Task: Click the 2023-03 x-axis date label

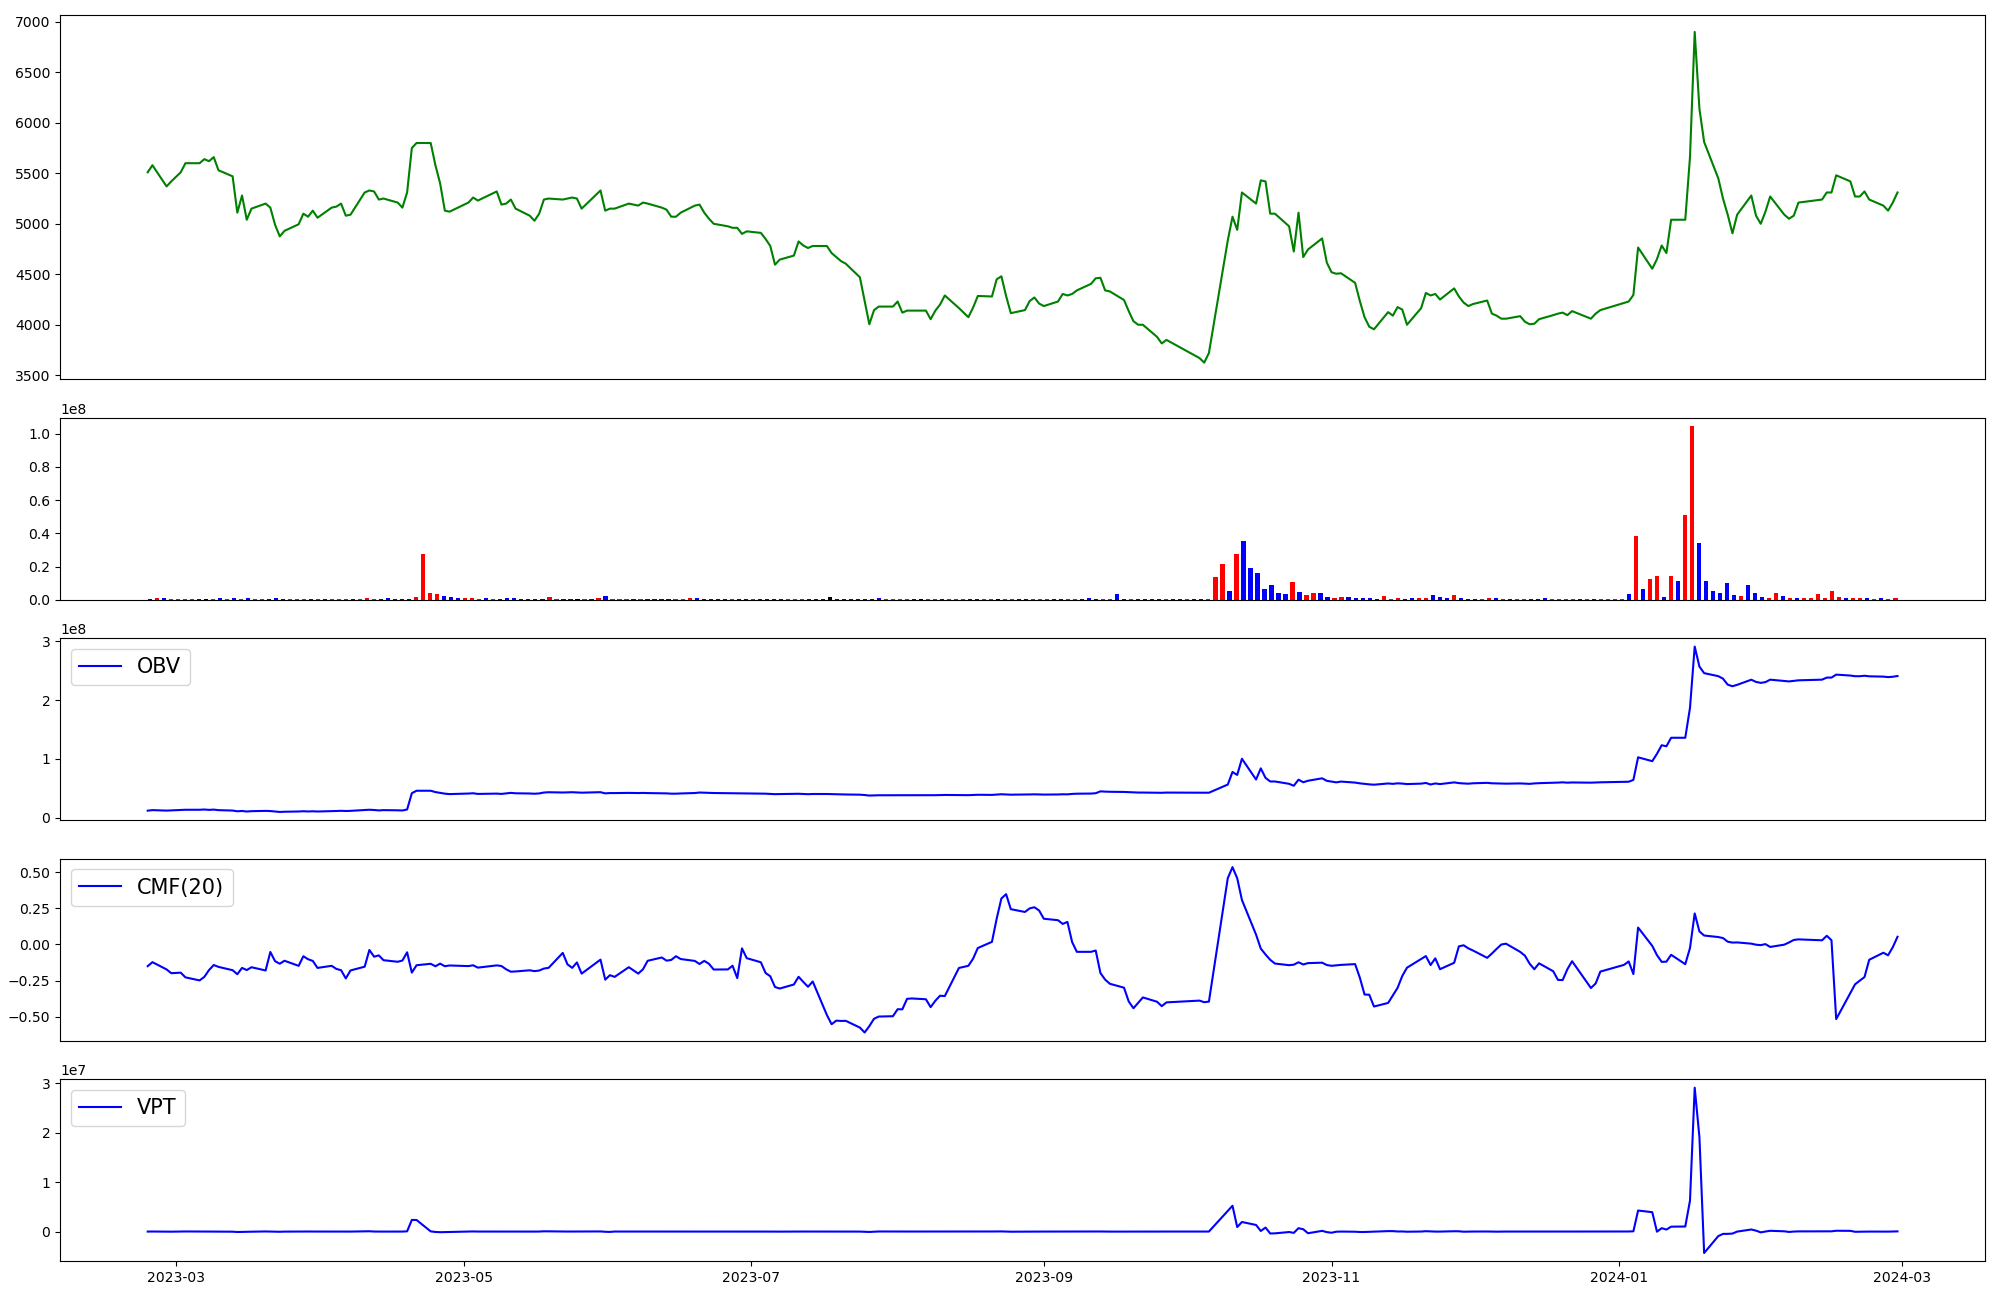Action: pos(176,1276)
